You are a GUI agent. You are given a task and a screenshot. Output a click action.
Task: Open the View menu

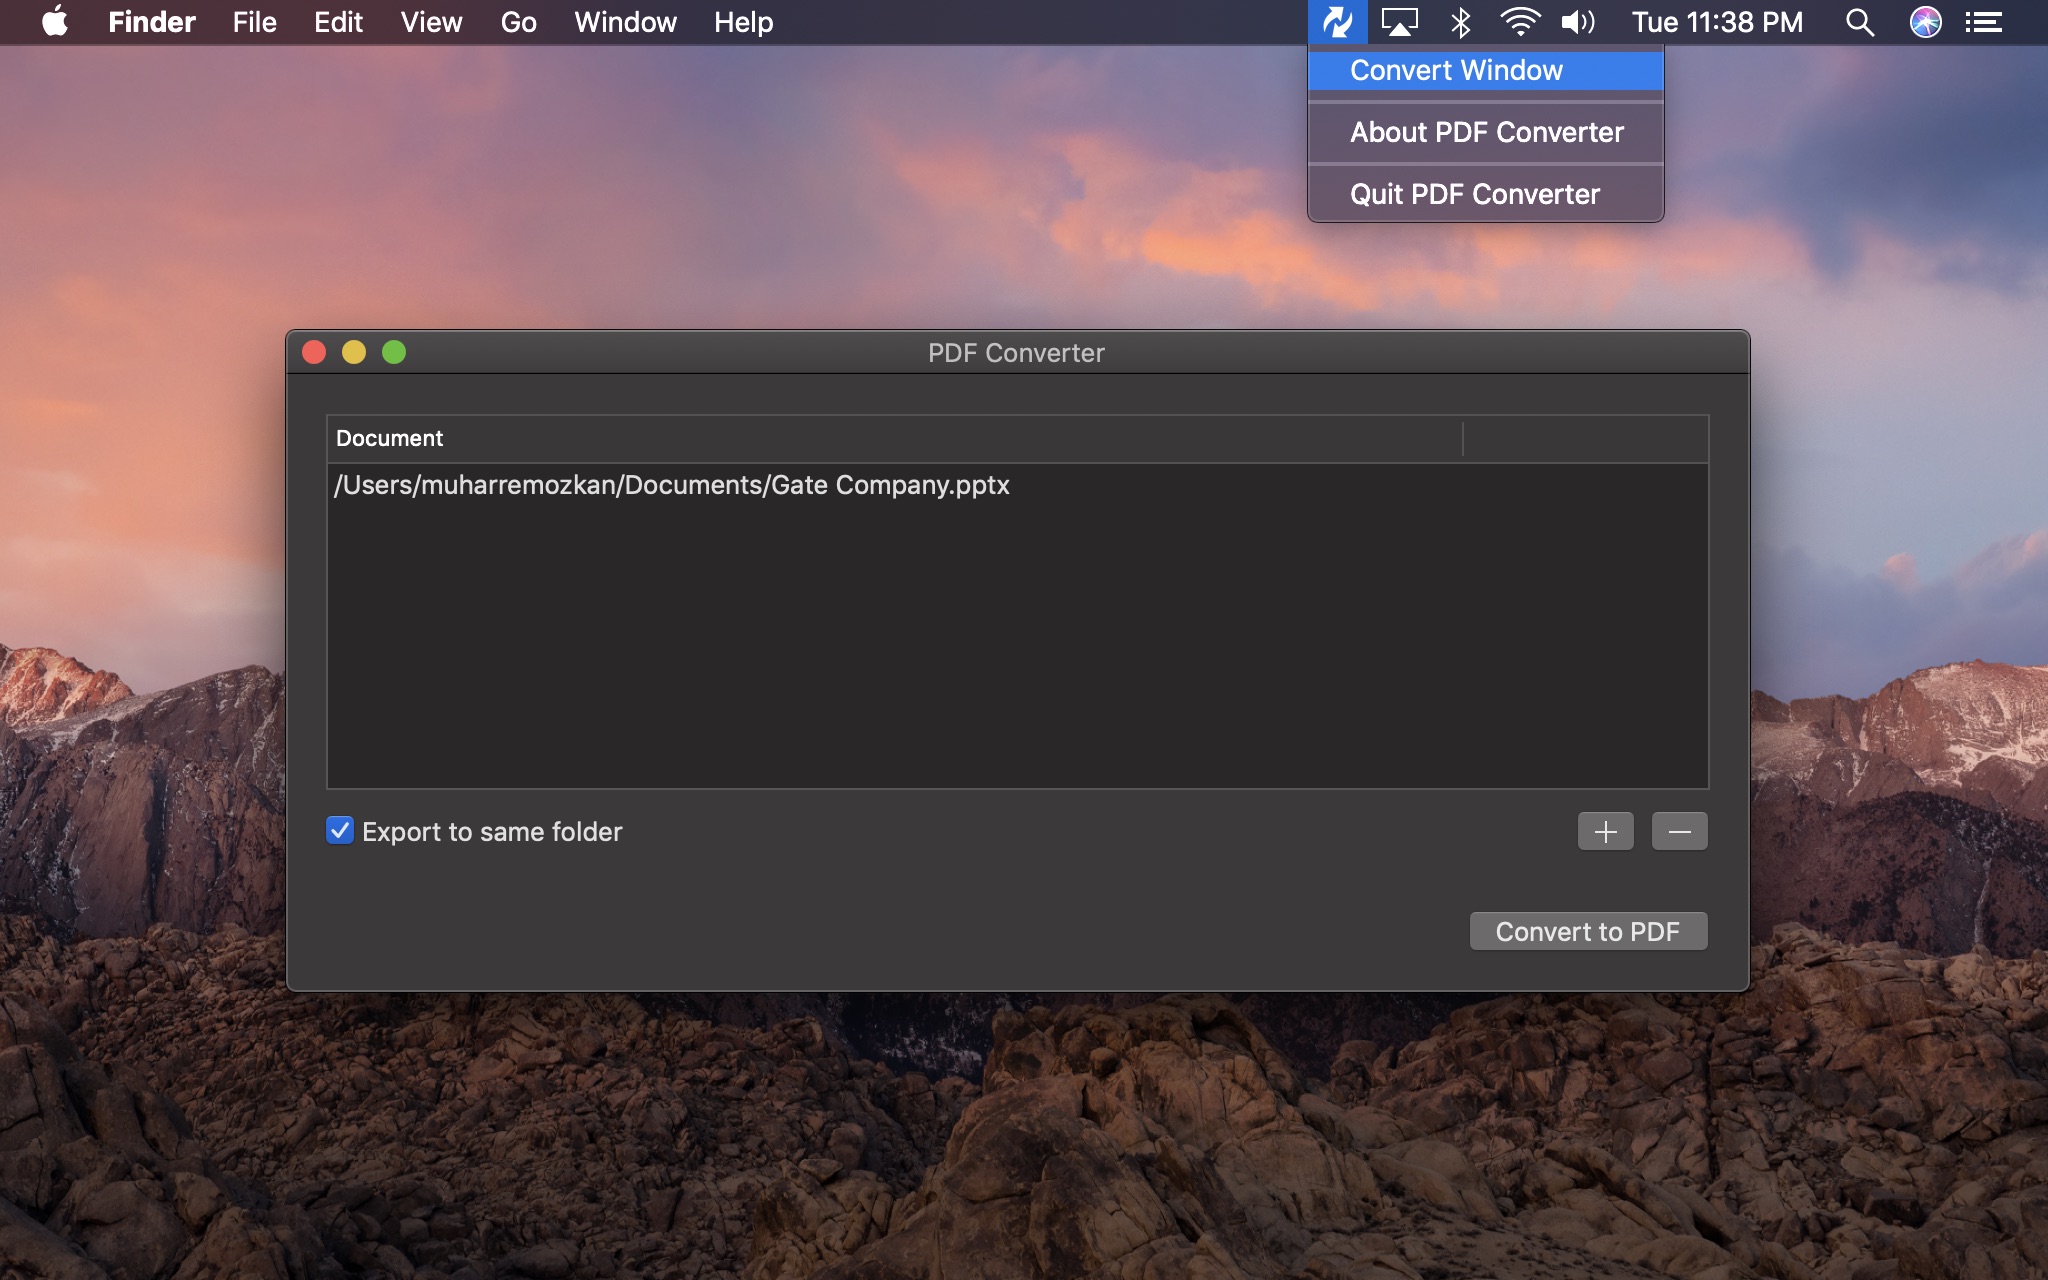point(431,22)
